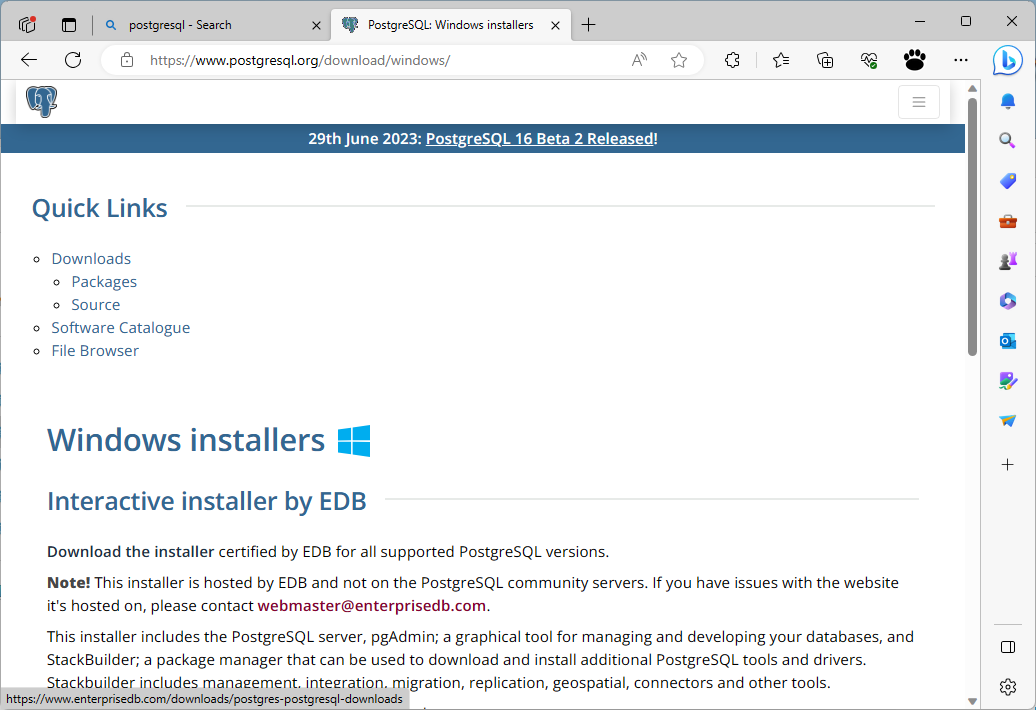Add this page to favorites star
The image size is (1036, 710).
[x=679, y=60]
